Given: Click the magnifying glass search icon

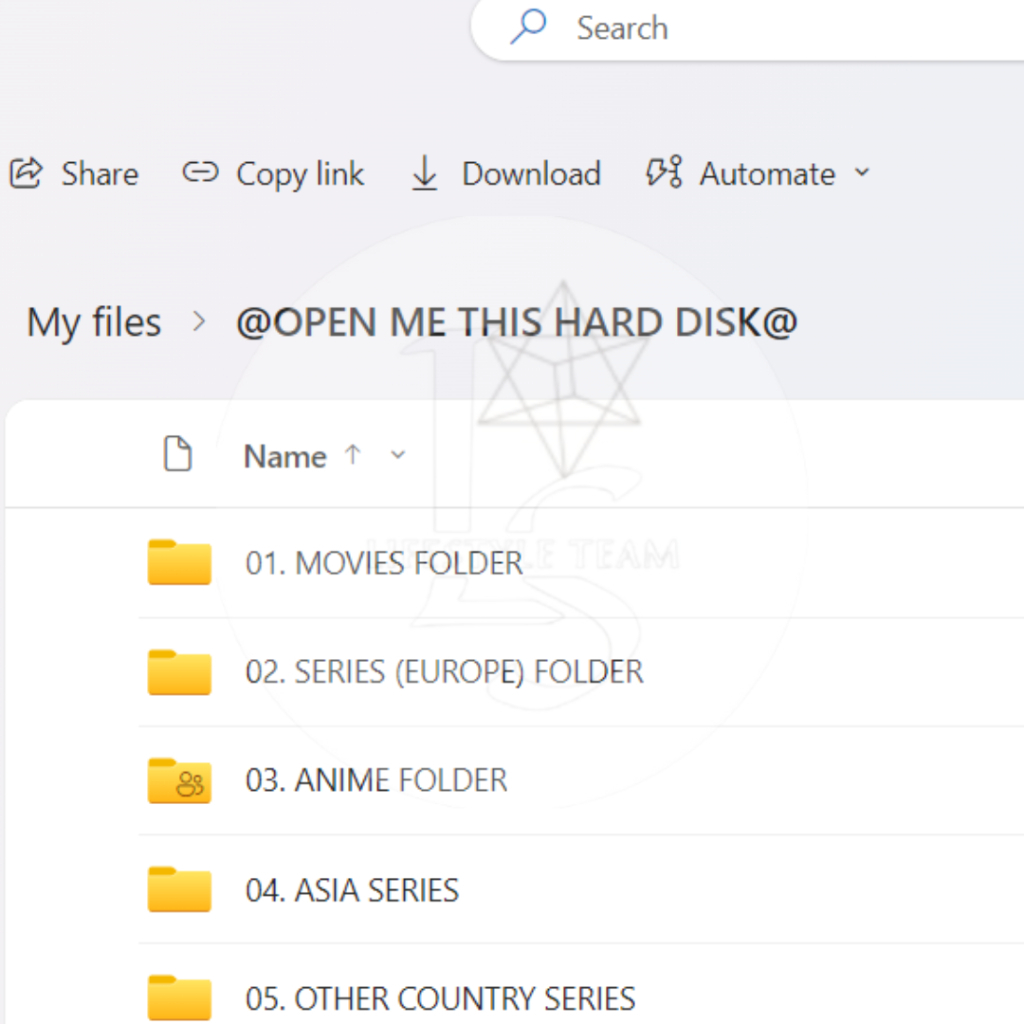Looking at the screenshot, I should coord(528,26).
